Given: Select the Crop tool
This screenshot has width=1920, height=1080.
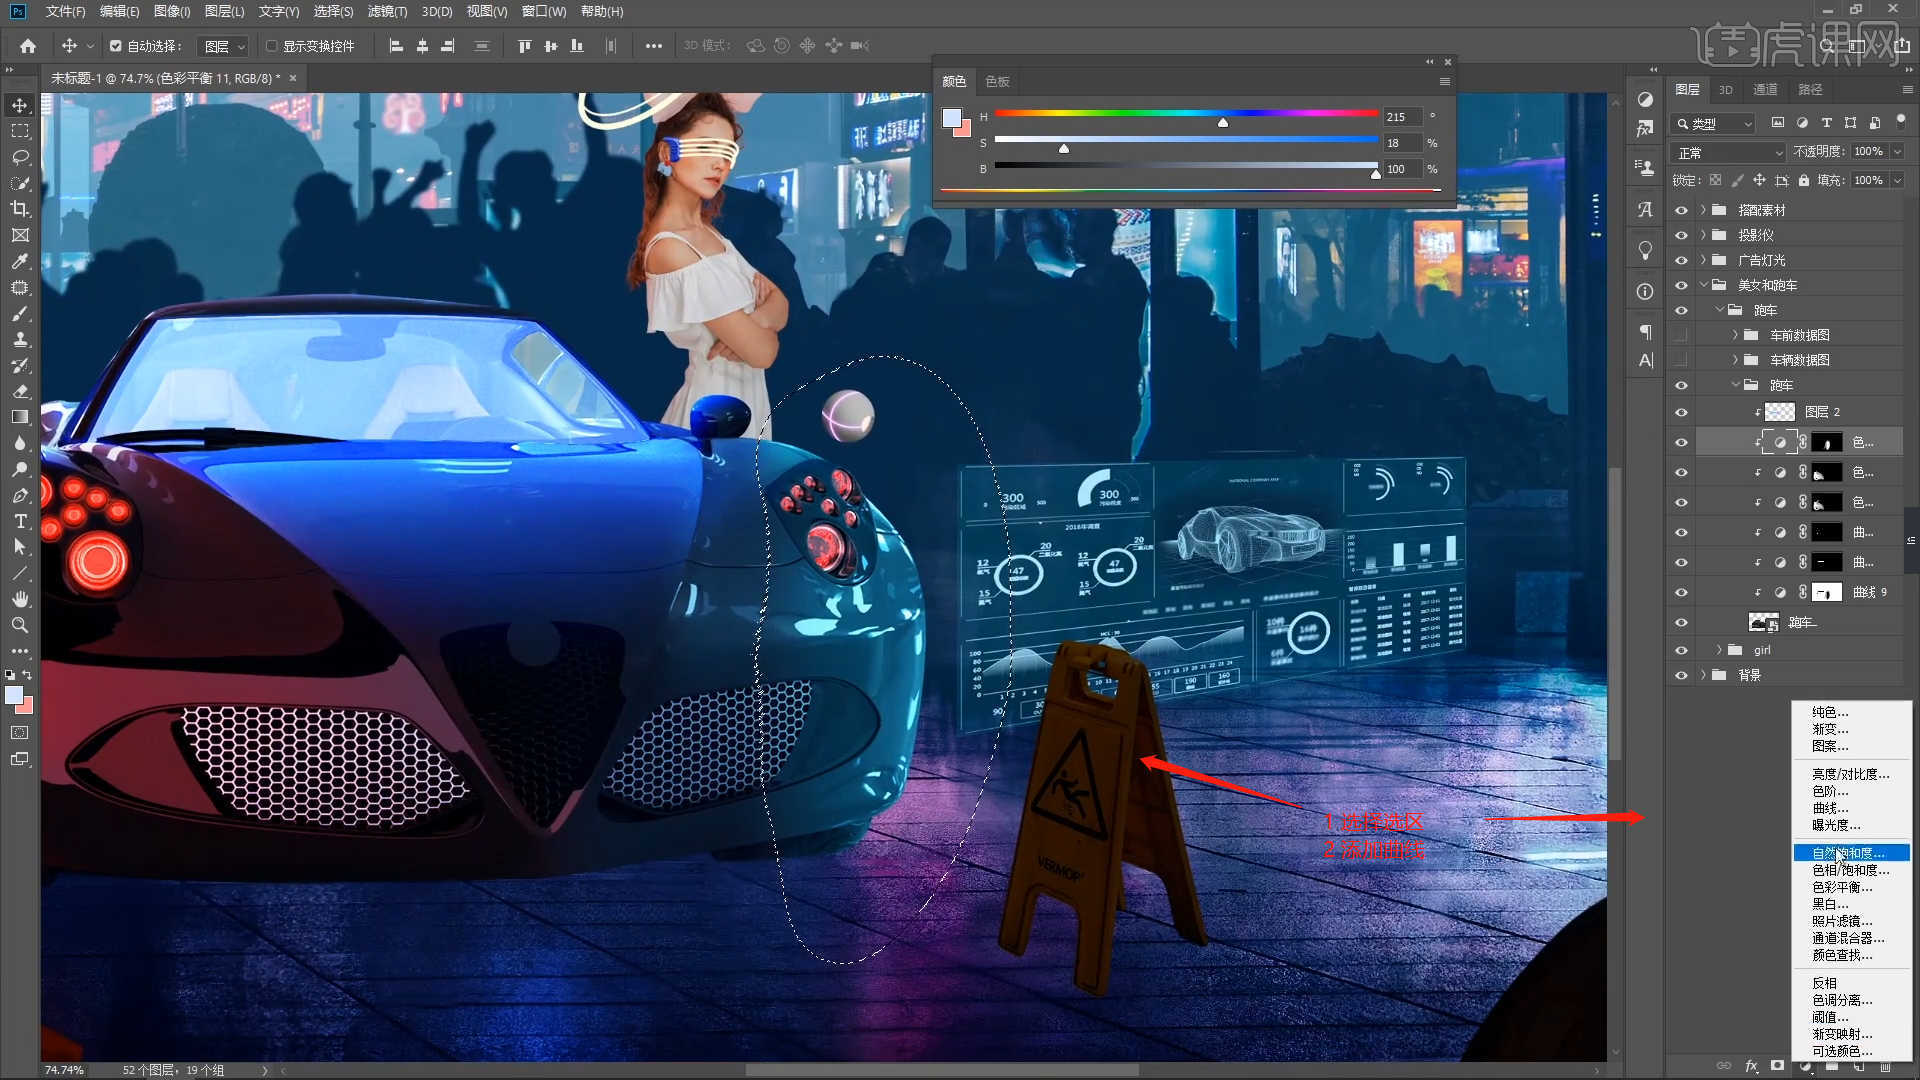Looking at the screenshot, I should click(20, 209).
